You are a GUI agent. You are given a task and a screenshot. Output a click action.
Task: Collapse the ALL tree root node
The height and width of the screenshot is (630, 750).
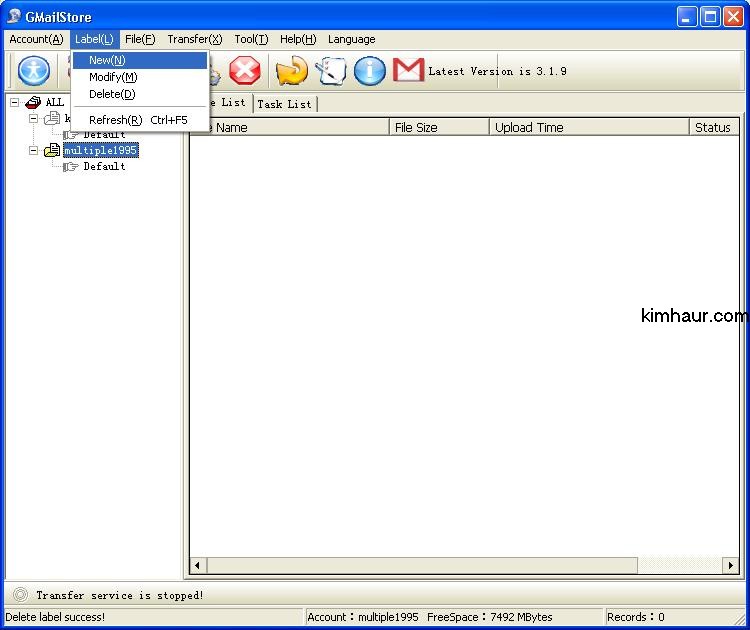tap(15, 102)
